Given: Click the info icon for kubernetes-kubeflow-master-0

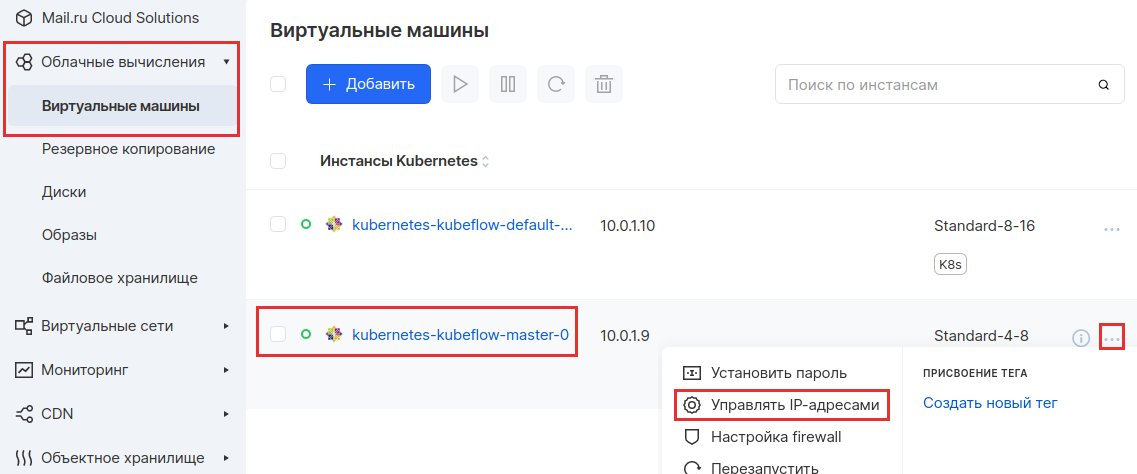Looking at the screenshot, I should [x=1080, y=337].
